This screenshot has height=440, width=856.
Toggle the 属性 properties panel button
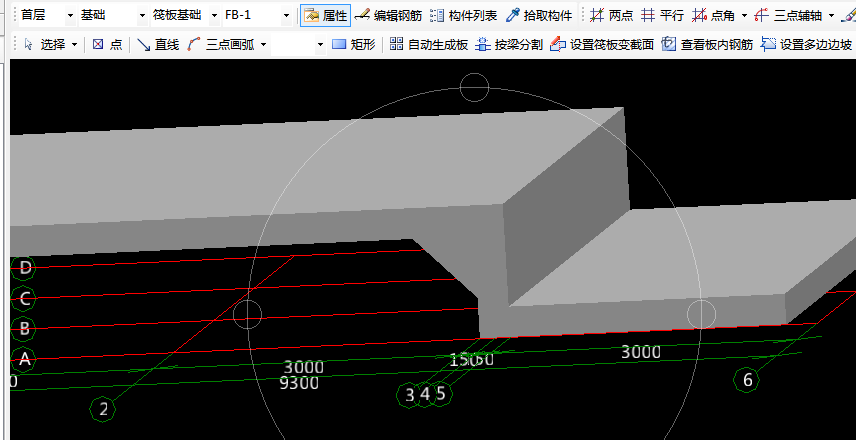point(325,16)
